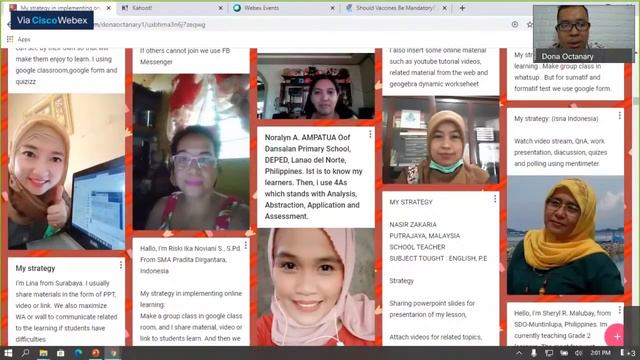640x360 pixels.
Task: Open Windows taskbar search
Action: pos(25,353)
